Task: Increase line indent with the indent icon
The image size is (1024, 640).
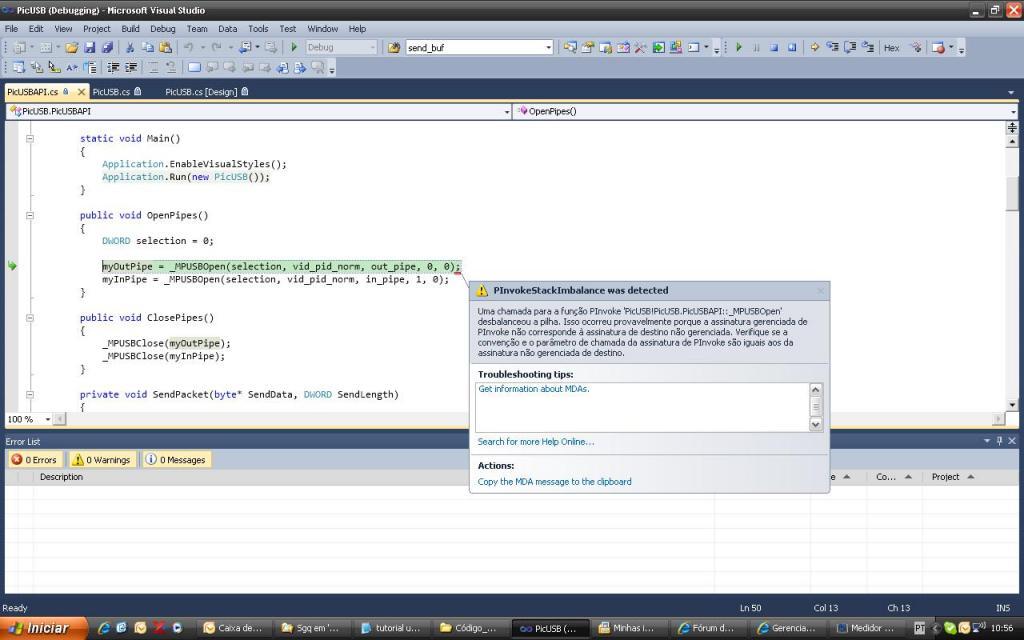Action: click(x=131, y=67)
